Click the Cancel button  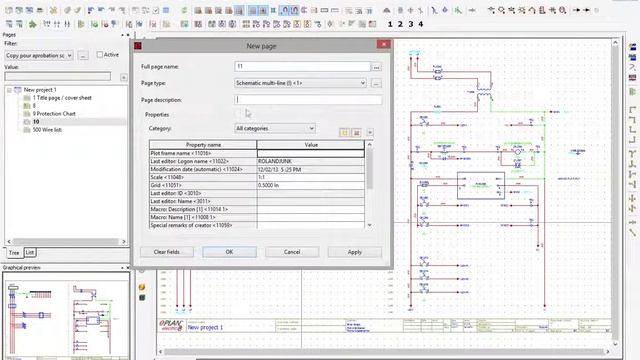[x=292, y=252]
